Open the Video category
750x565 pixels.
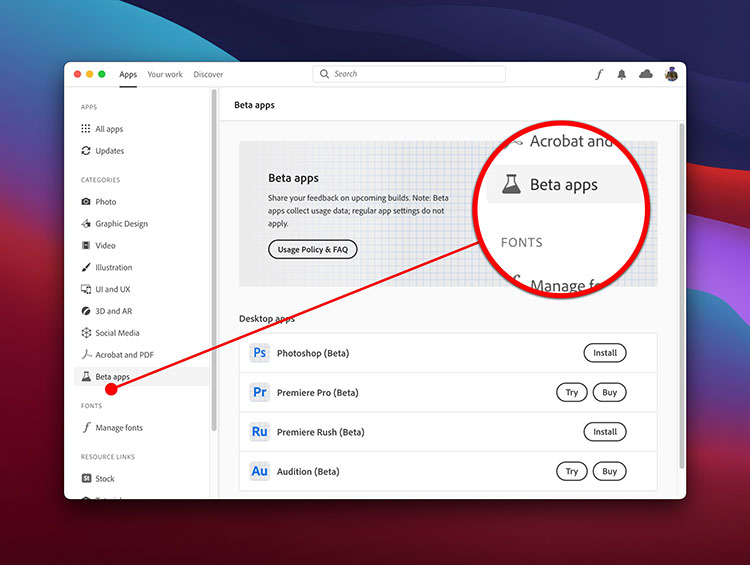(105, 245)
